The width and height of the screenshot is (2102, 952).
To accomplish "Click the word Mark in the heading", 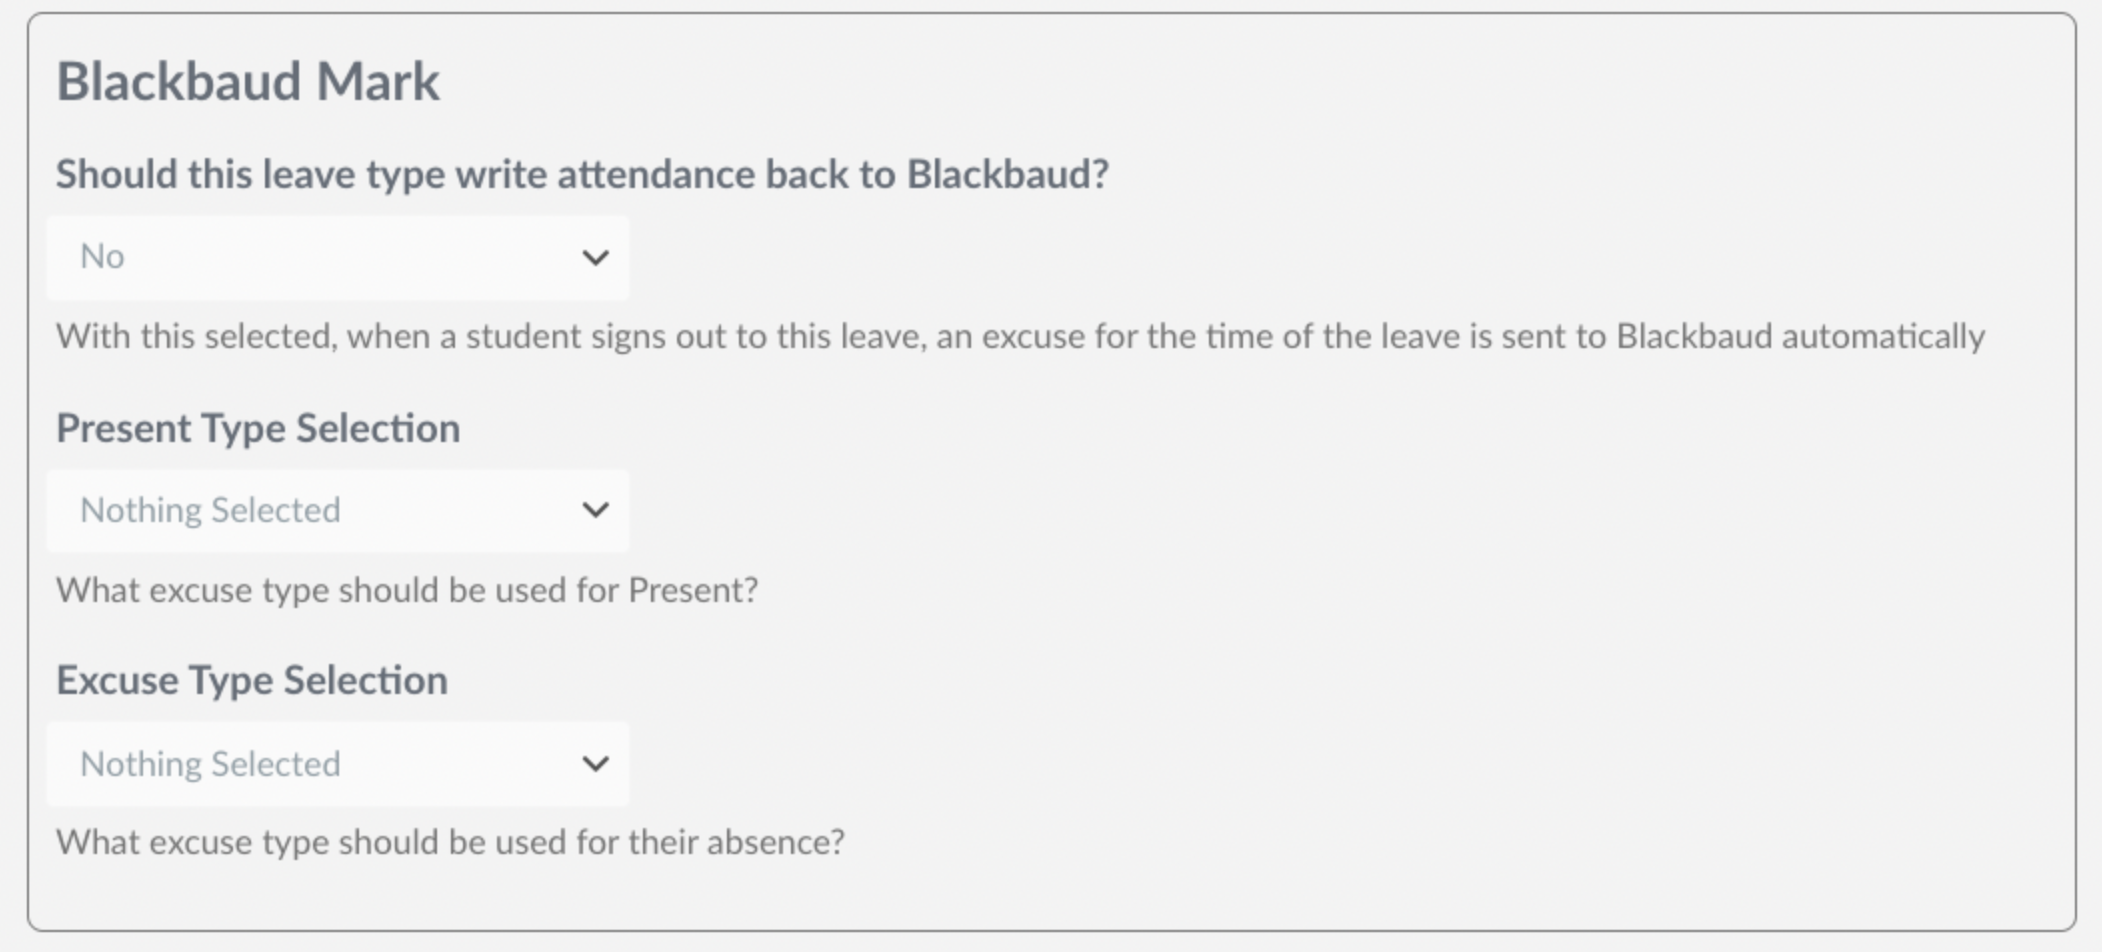I will pyautogui.click(x=378, y=82).
